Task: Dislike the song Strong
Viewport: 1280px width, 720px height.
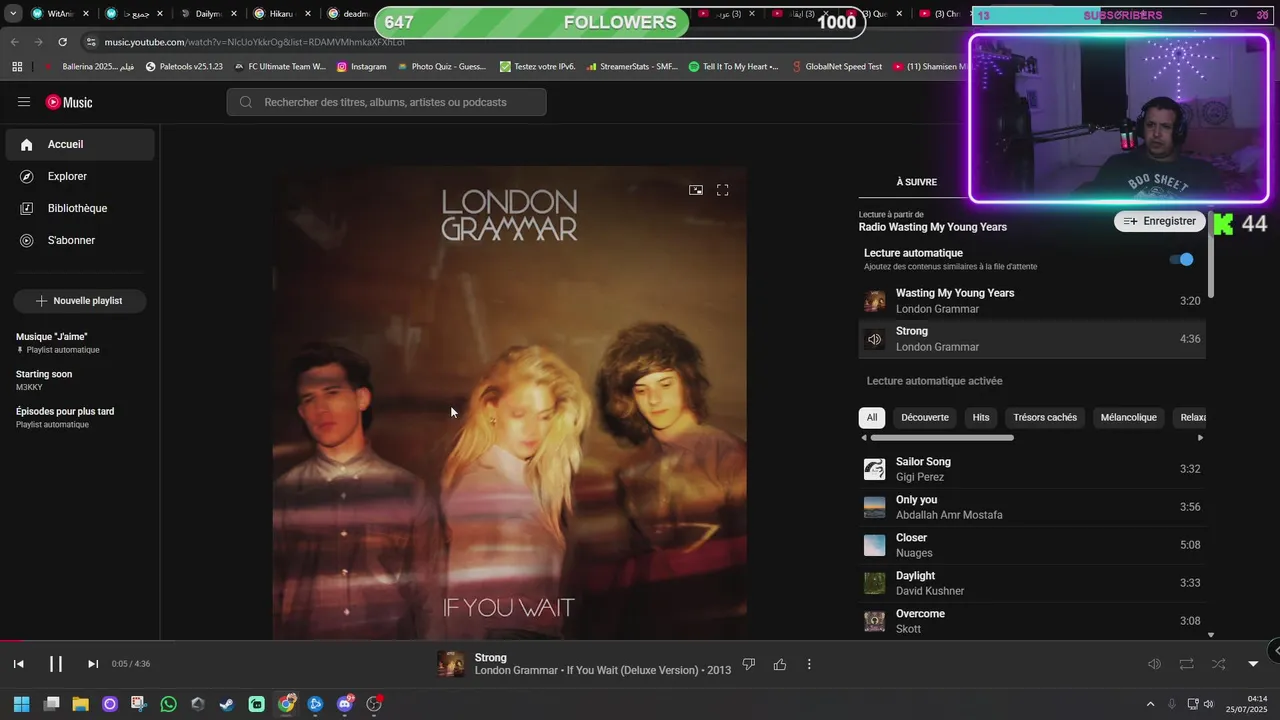Action: (748, 664)
